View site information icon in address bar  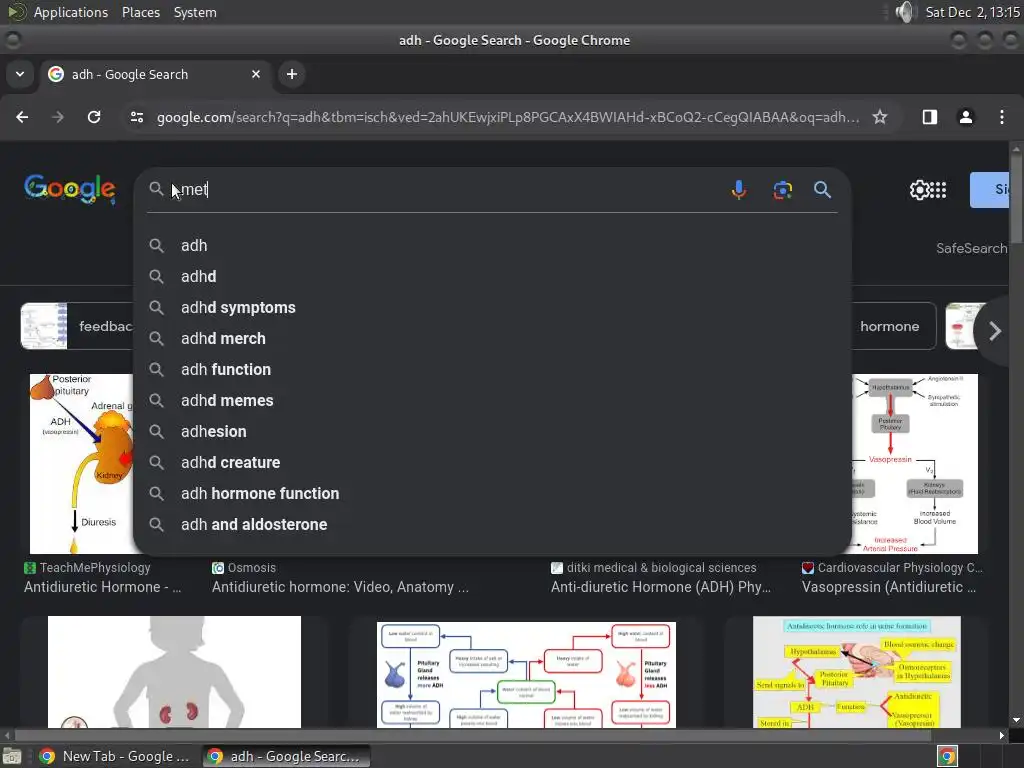(137, 117)
